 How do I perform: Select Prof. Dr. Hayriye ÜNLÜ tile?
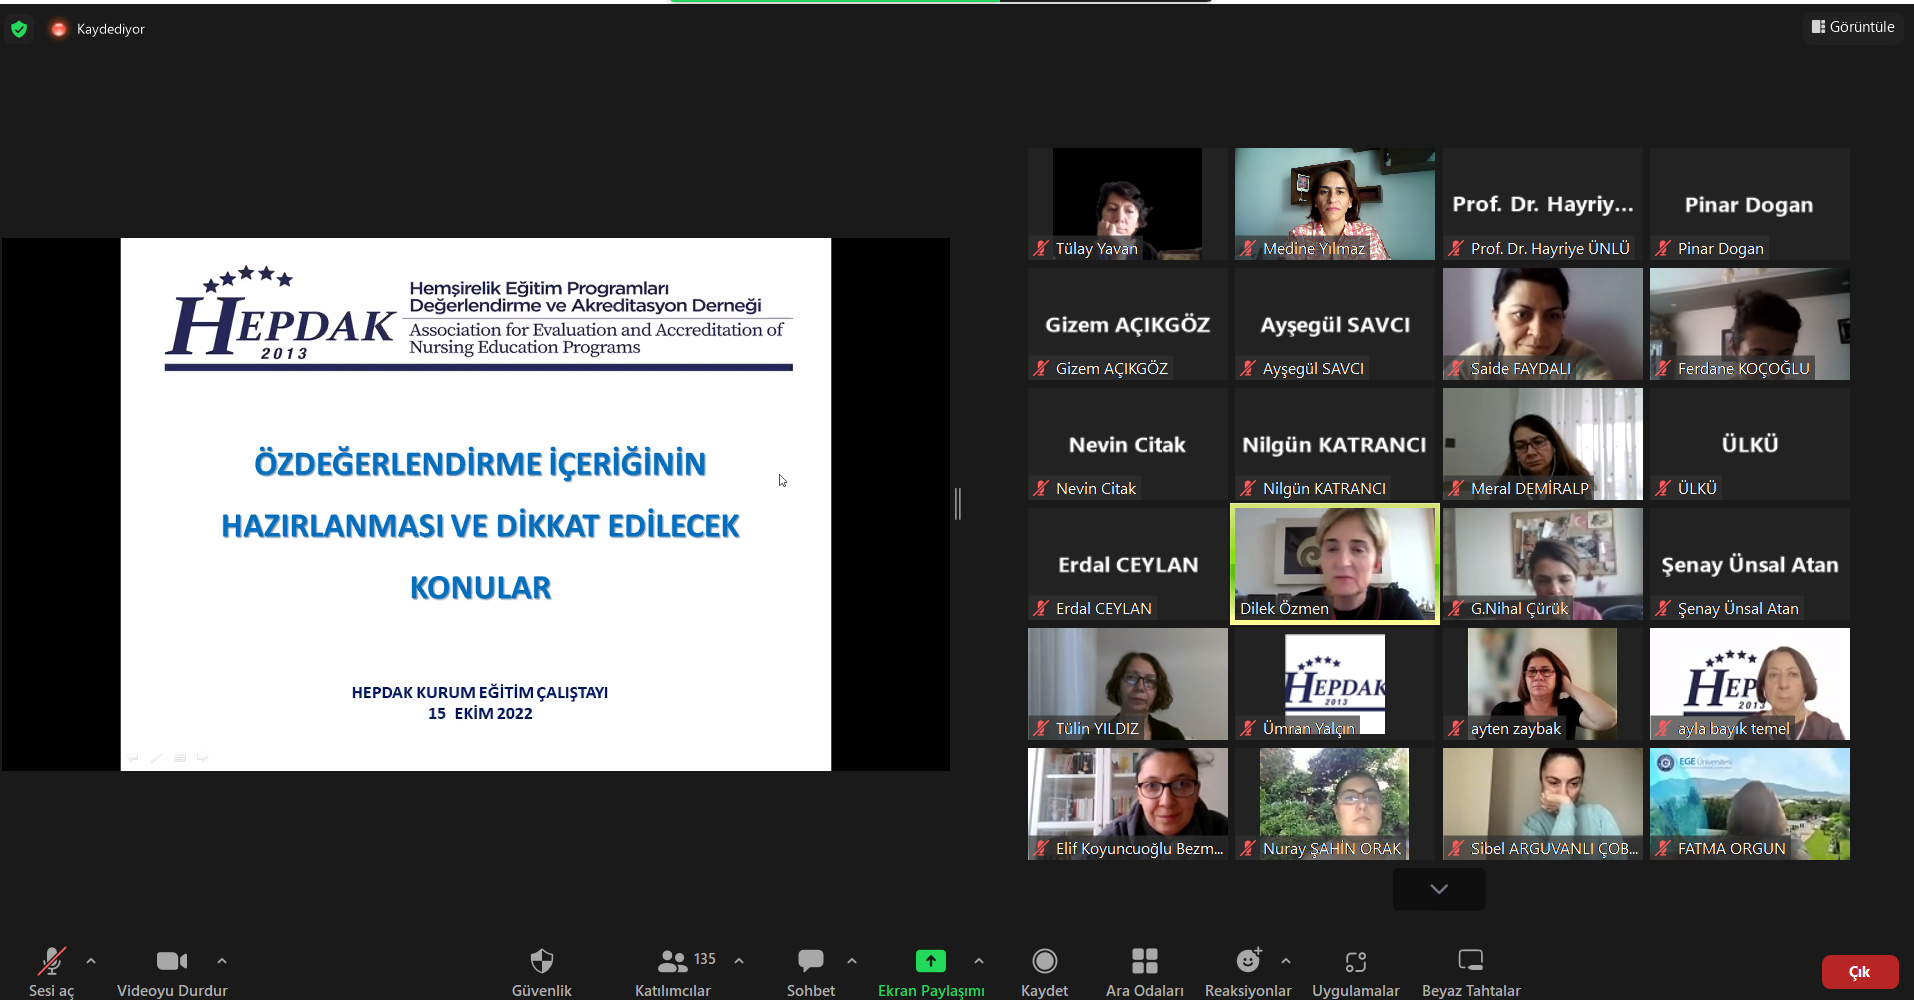(x=1543, y=204)
